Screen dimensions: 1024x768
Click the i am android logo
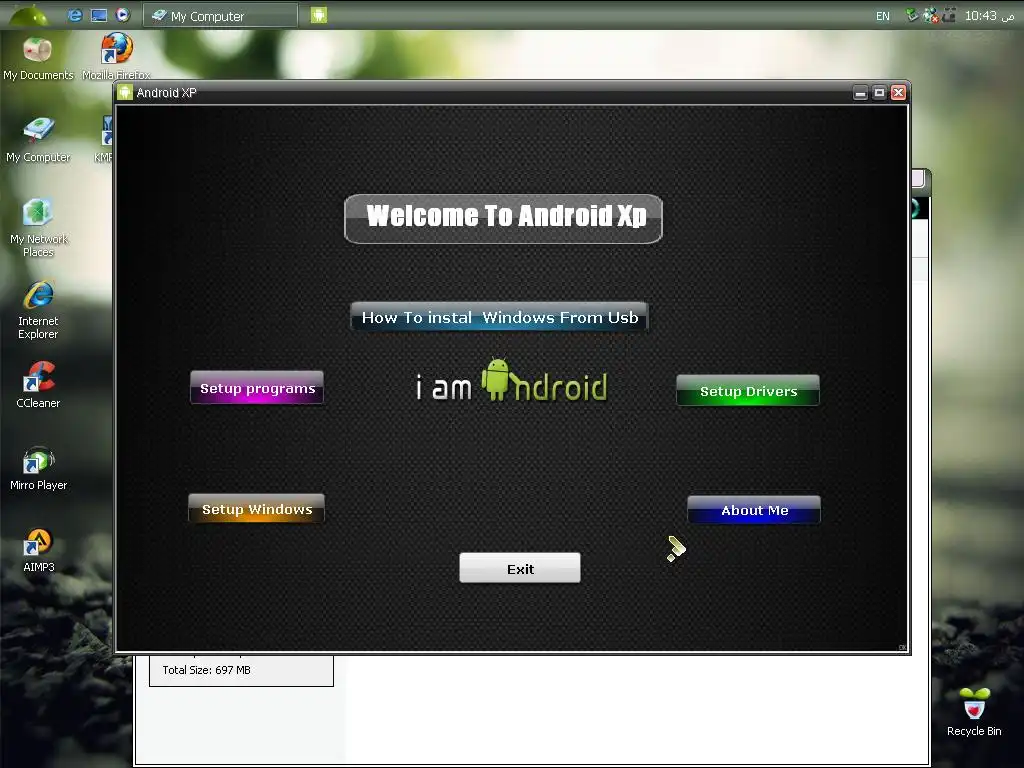coord(512,381)
